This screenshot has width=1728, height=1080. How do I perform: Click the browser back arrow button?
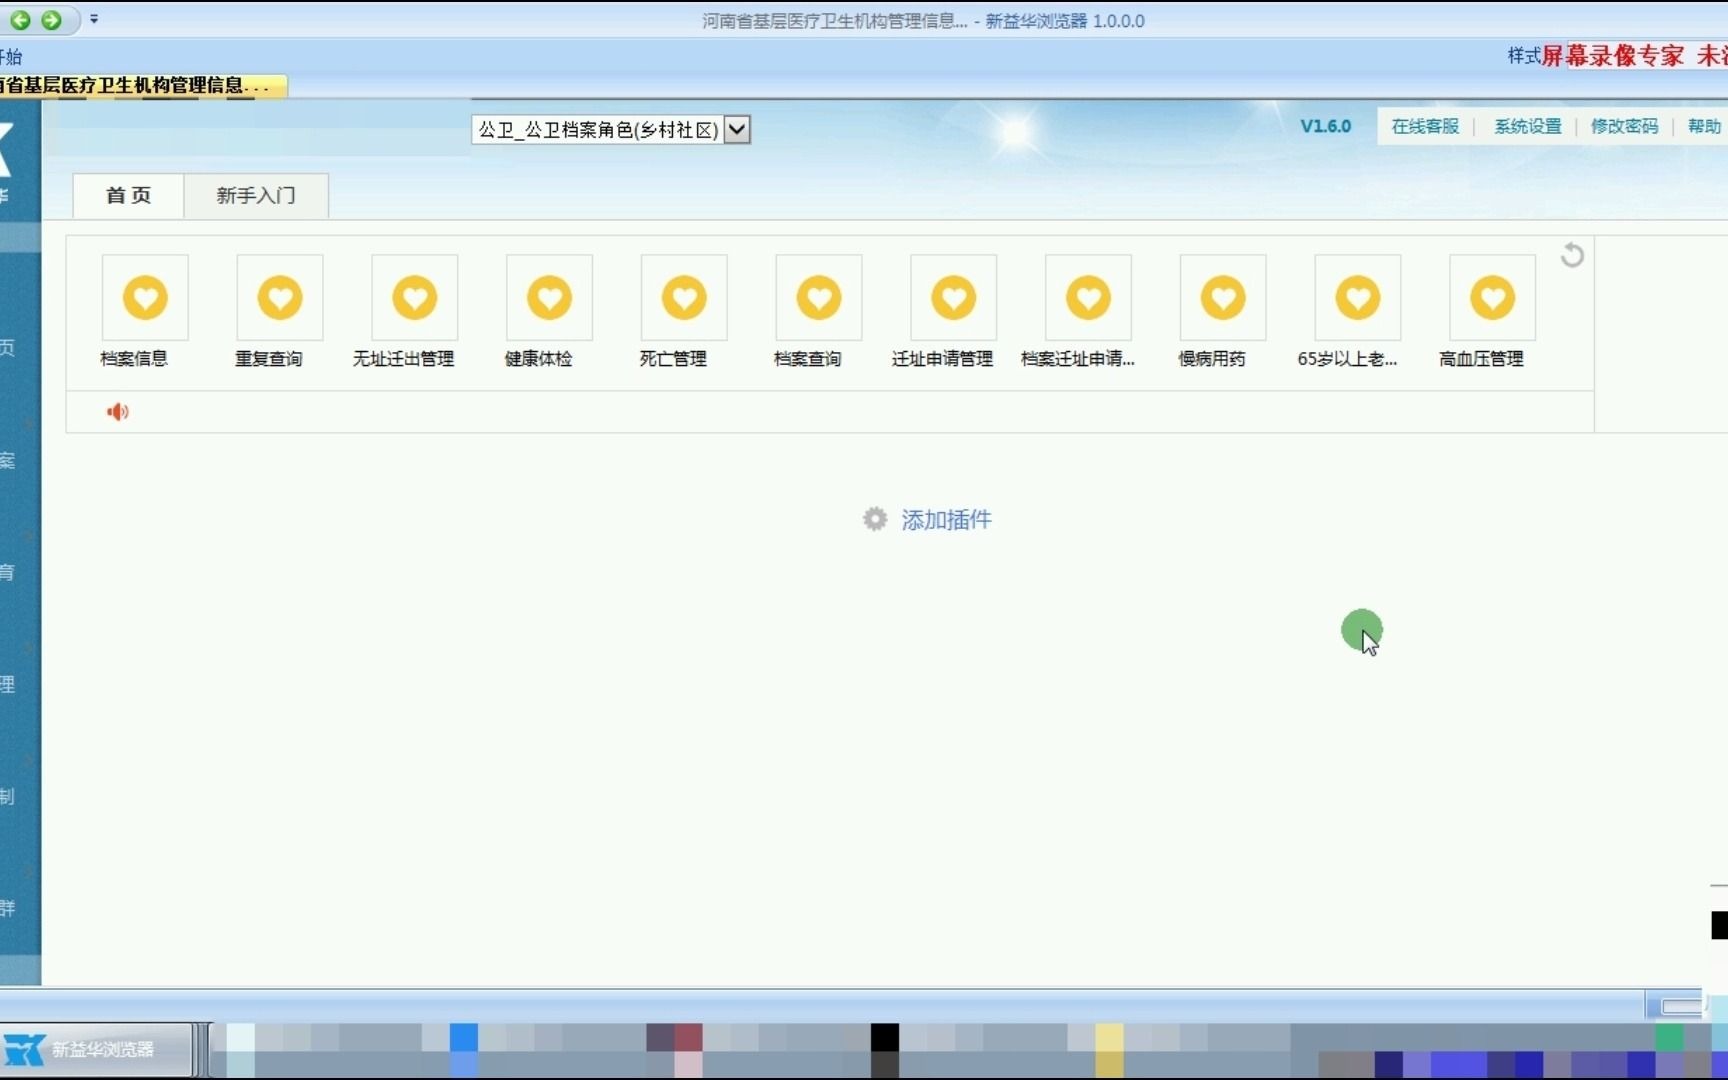click(x=20, y=20)
